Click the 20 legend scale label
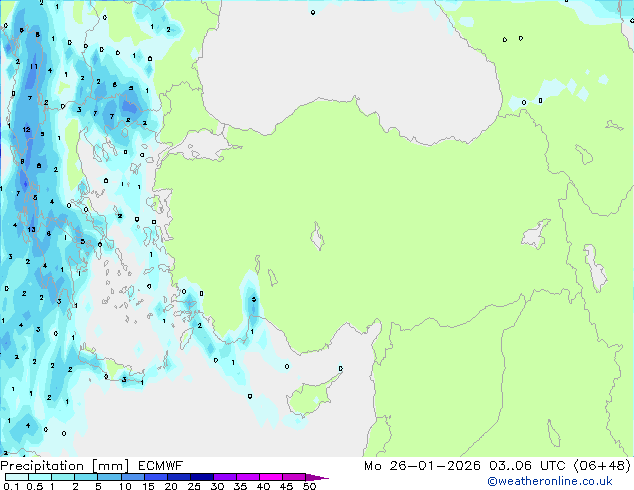This screenshot has width=634, height=490. coord(171,486)
